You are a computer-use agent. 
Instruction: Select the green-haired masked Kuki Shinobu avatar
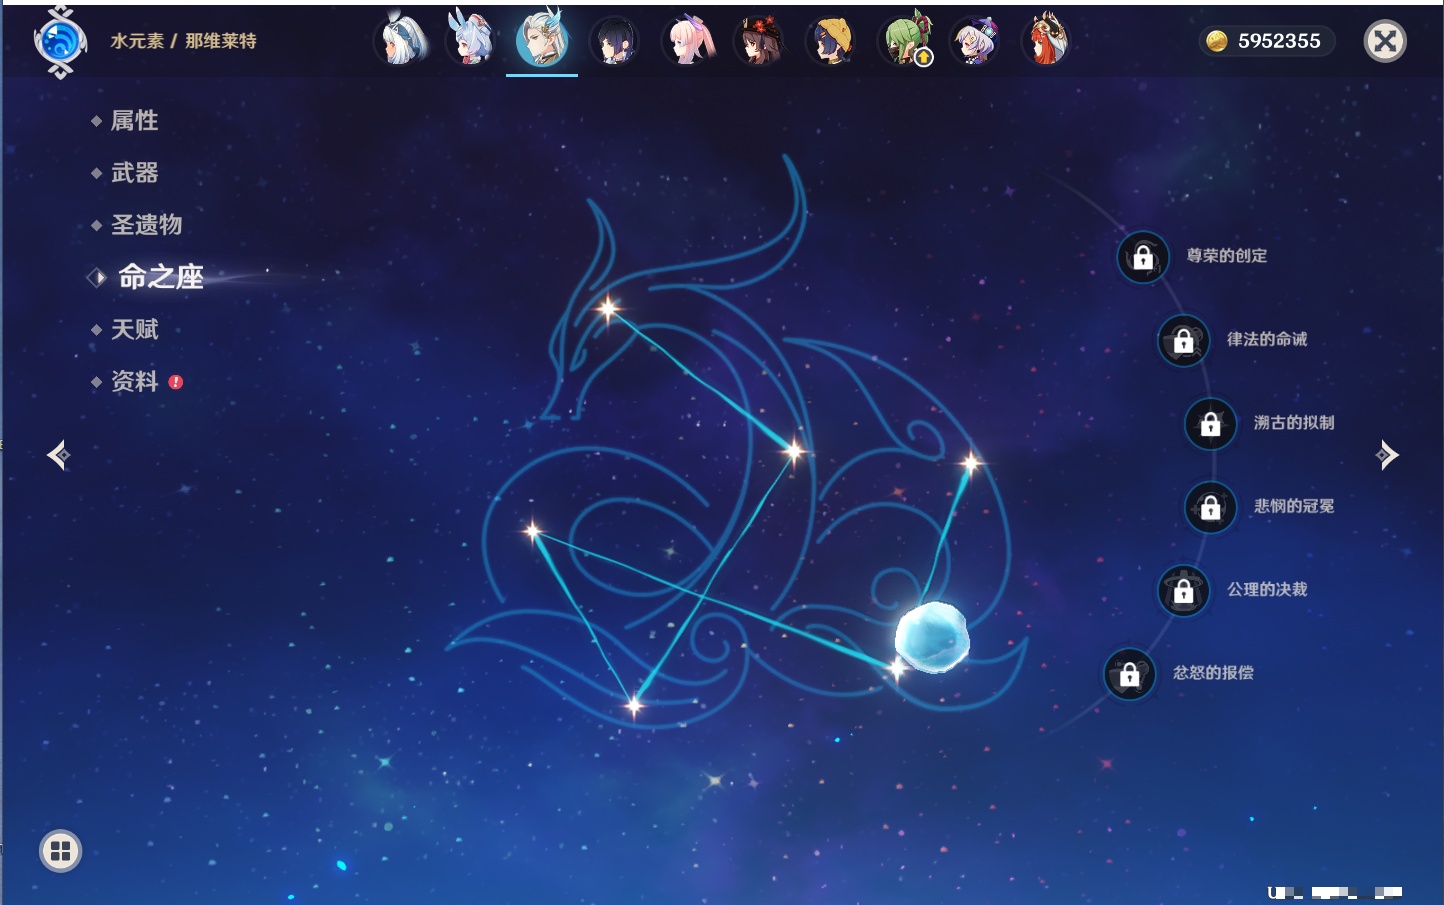[x=905, y=41]
